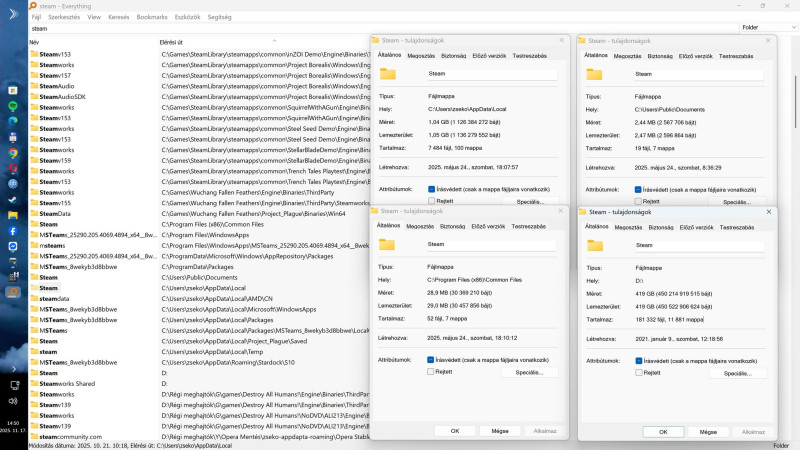Select the folder icon of SteamAudio row
The width and height of the screenshot is (800, 450).
(x=34, y=86)
